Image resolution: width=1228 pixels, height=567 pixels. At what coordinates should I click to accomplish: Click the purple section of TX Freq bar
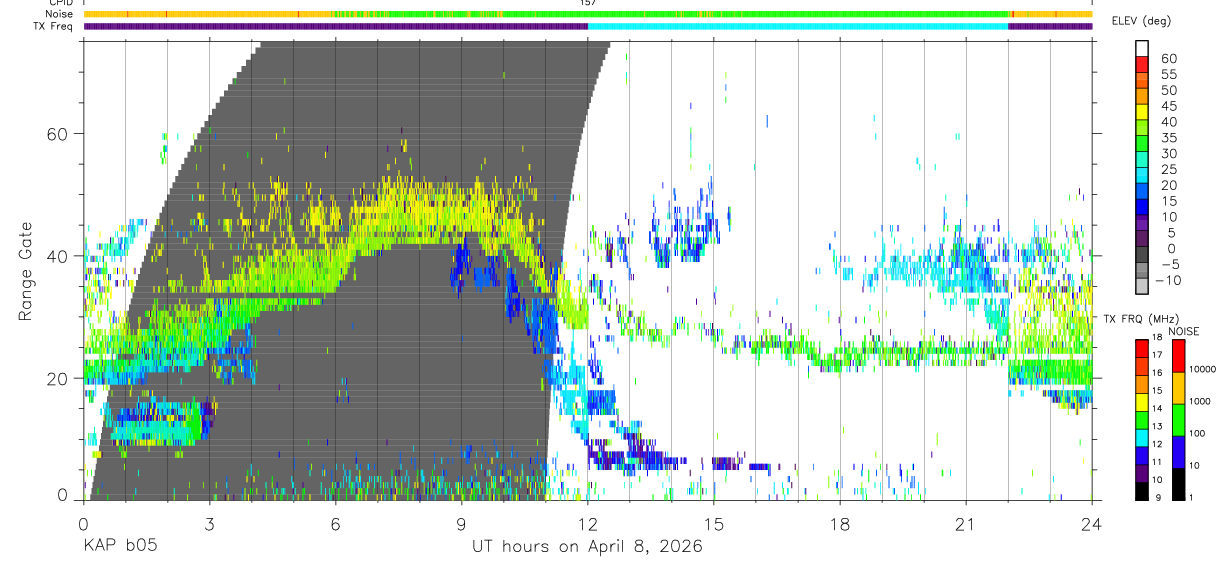[x=335, y=26]
